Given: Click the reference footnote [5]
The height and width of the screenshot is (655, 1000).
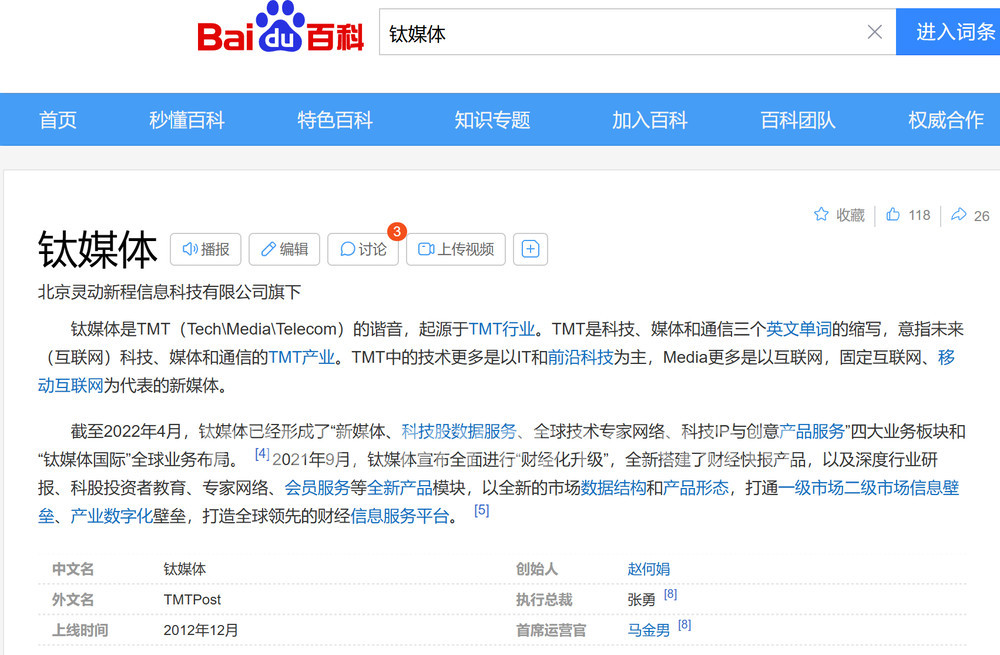Looking at the screenshot, I should [x=482, y=511].
